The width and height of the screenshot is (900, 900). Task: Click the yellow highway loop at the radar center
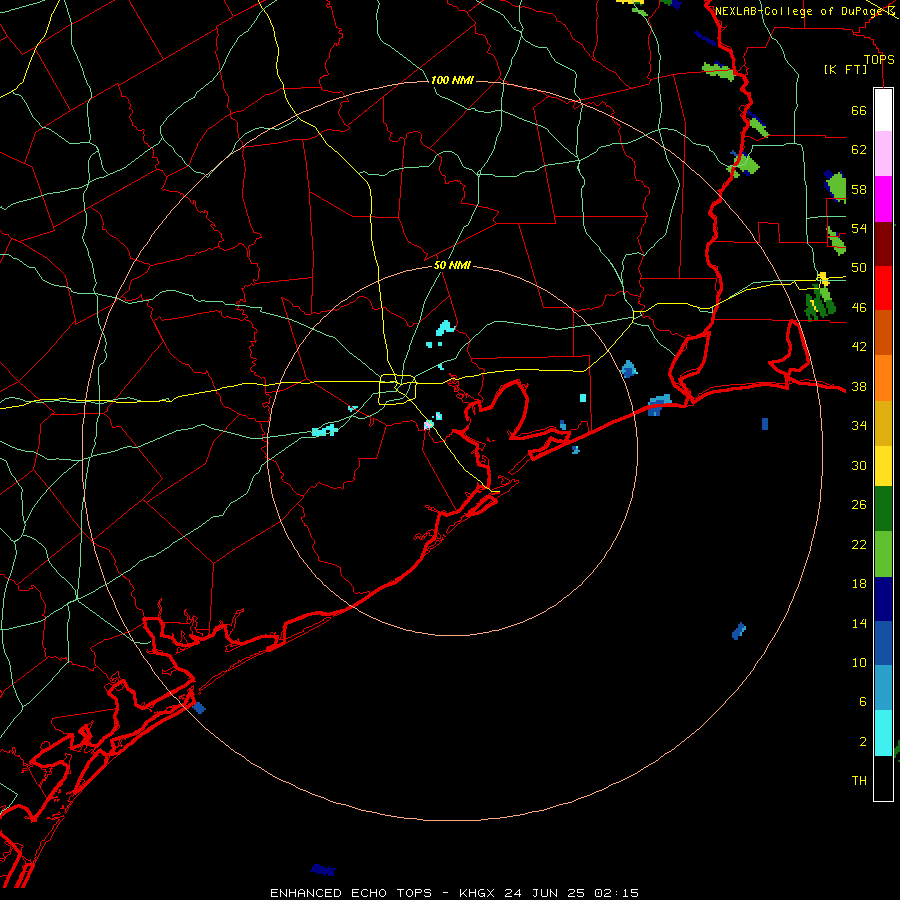coord(397,389)
